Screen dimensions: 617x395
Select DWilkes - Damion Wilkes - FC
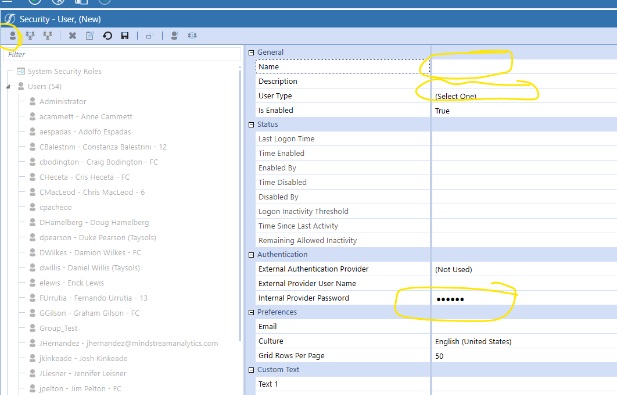coord(90,252)
